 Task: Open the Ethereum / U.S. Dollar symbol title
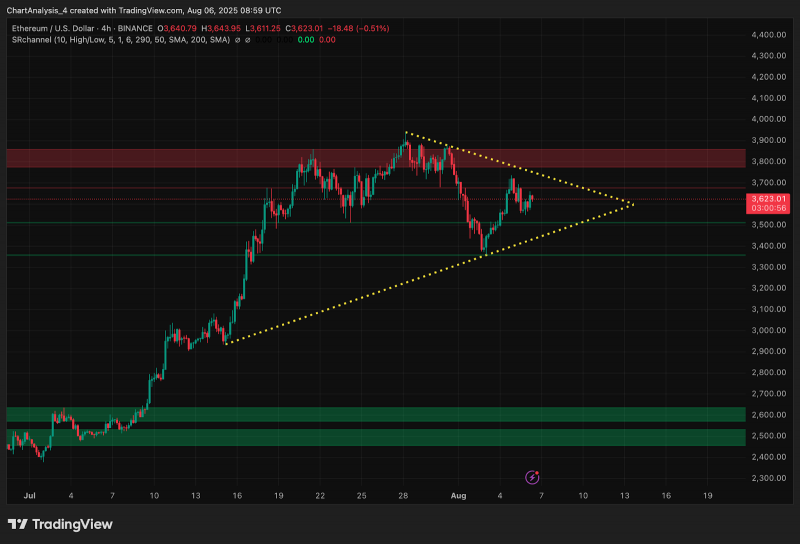click(x=53, y=29)
